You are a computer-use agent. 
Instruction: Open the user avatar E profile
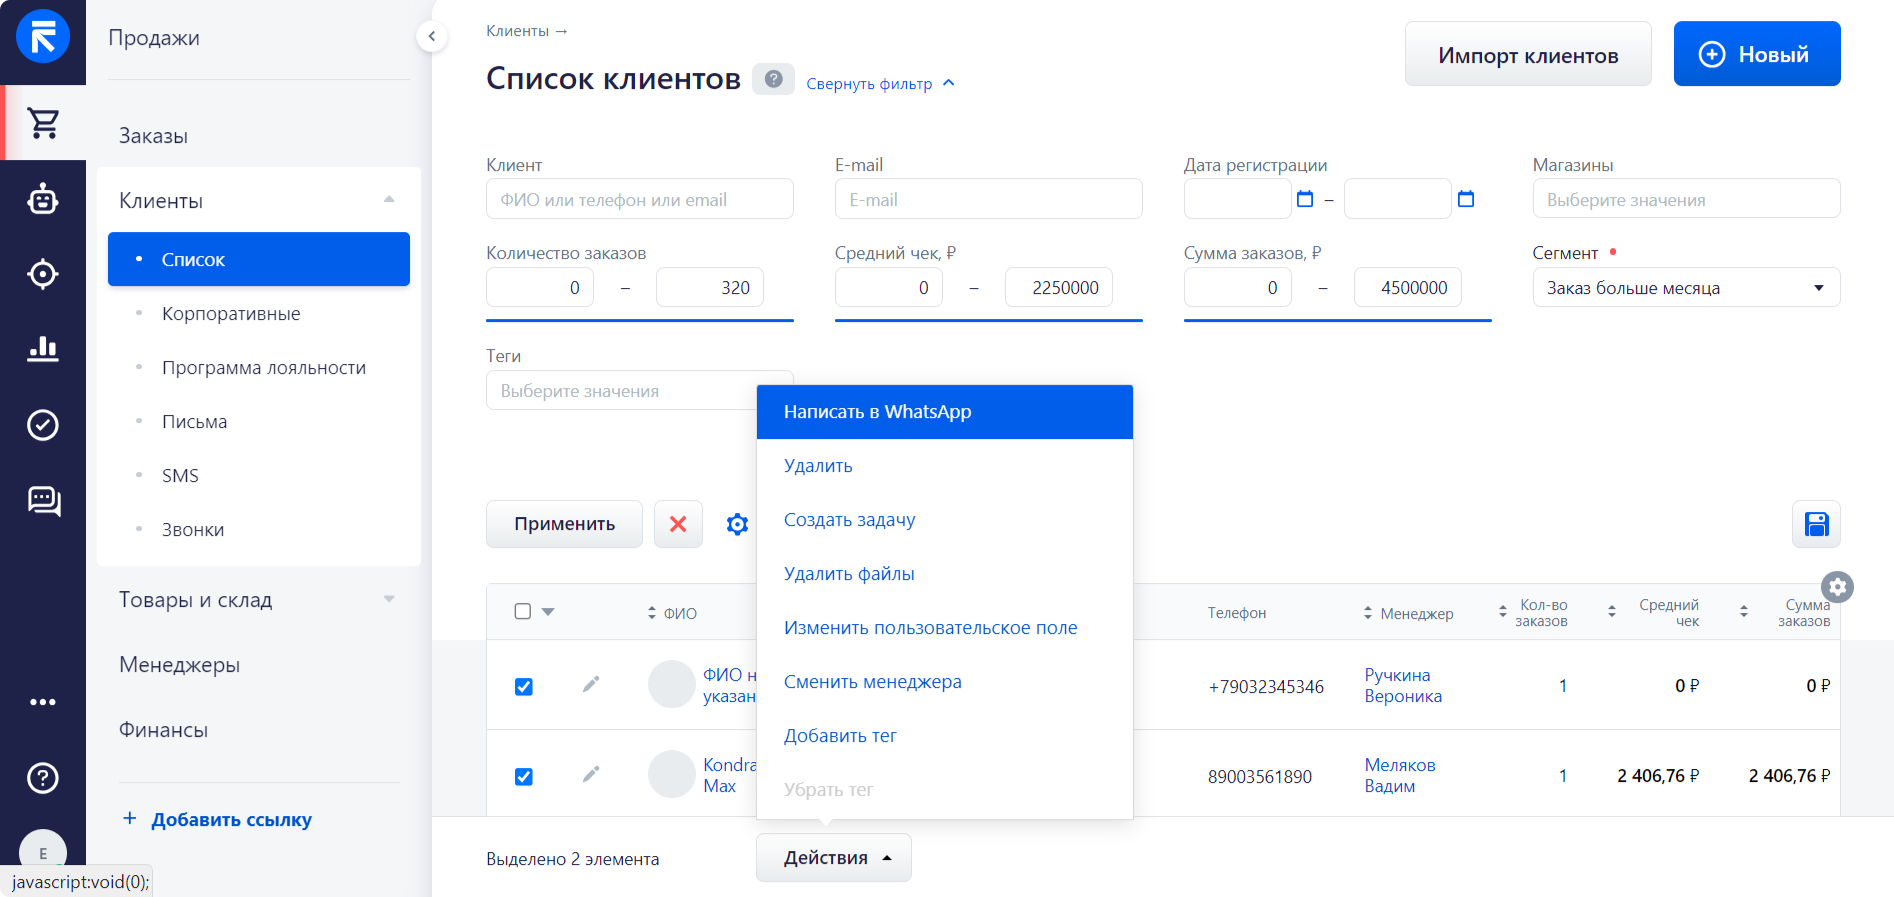43,852
